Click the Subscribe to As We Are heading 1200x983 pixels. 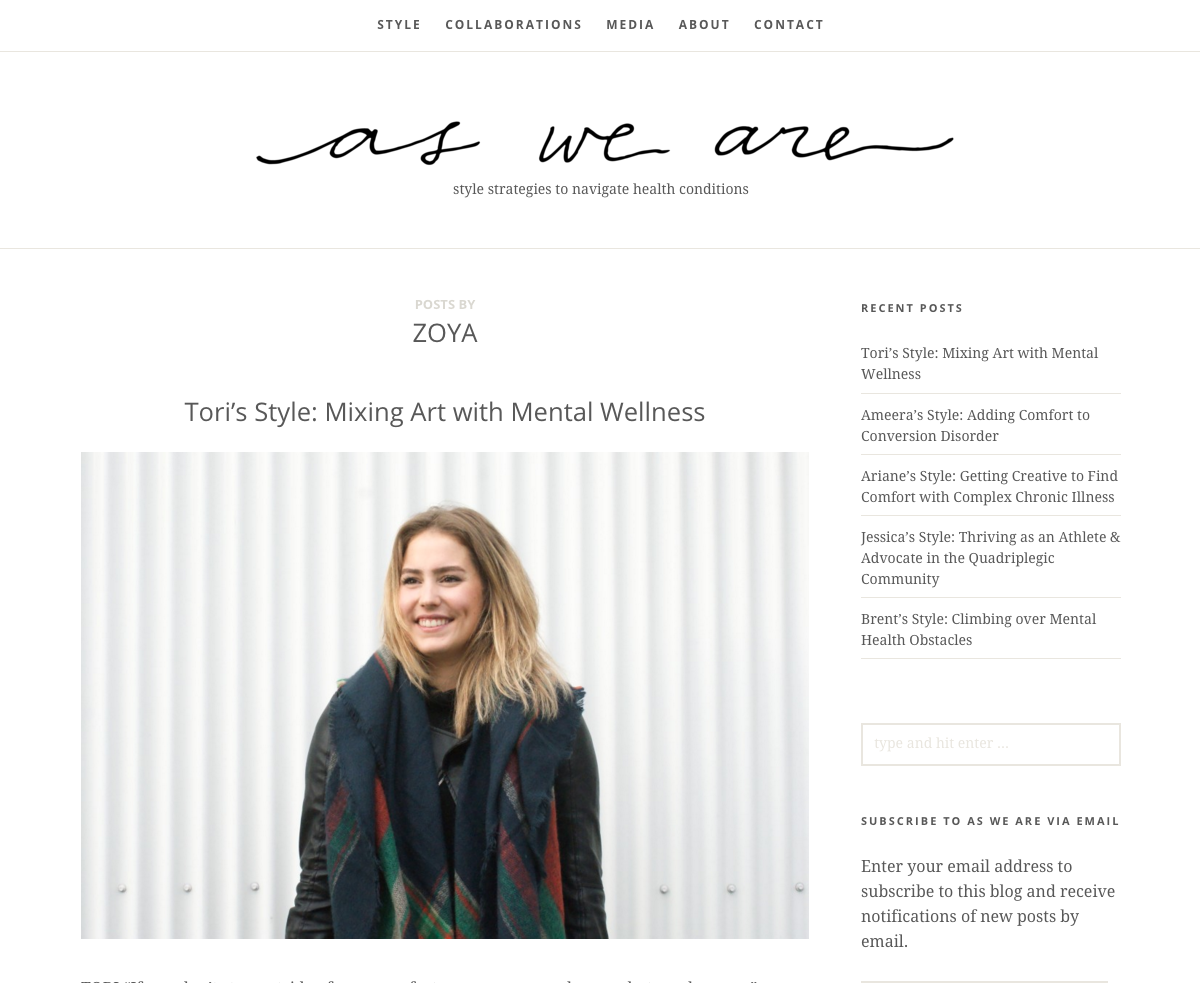point(990,821)
